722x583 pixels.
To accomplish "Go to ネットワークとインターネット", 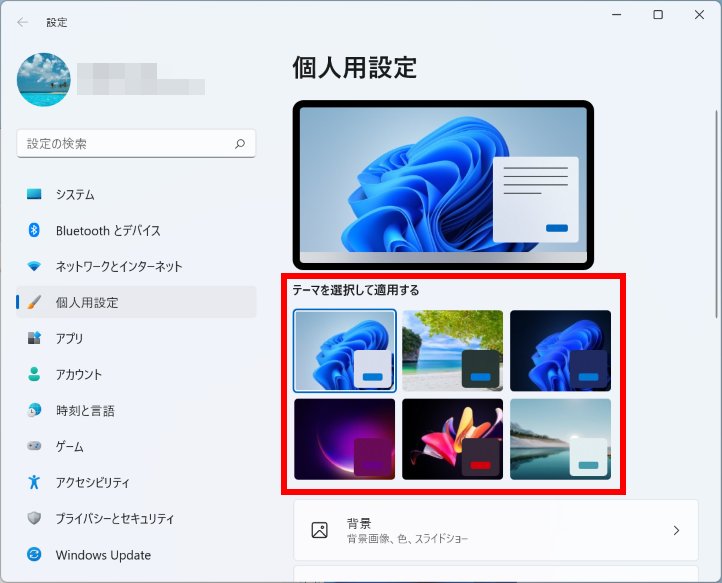I will pos(136,266).
